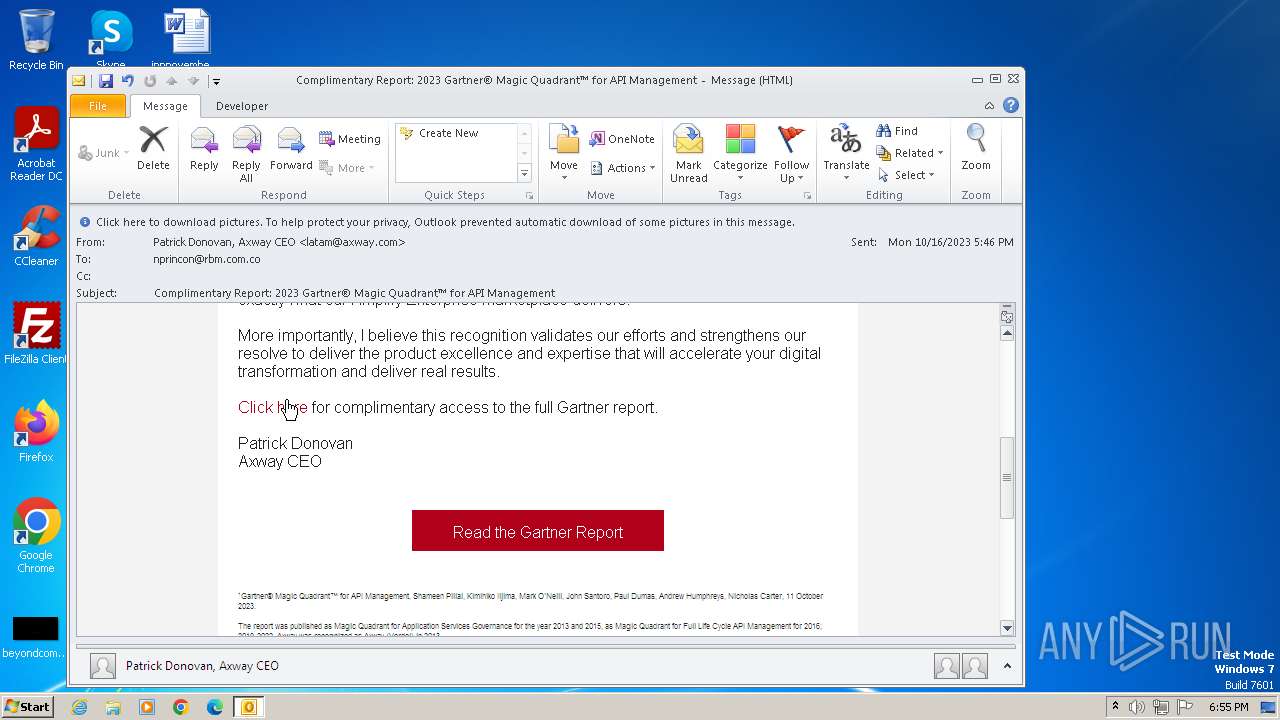Click the message scrollbar thumb
Image resolution: width=1280 pixels, height=720 pixels.
tap(1007, 477)
